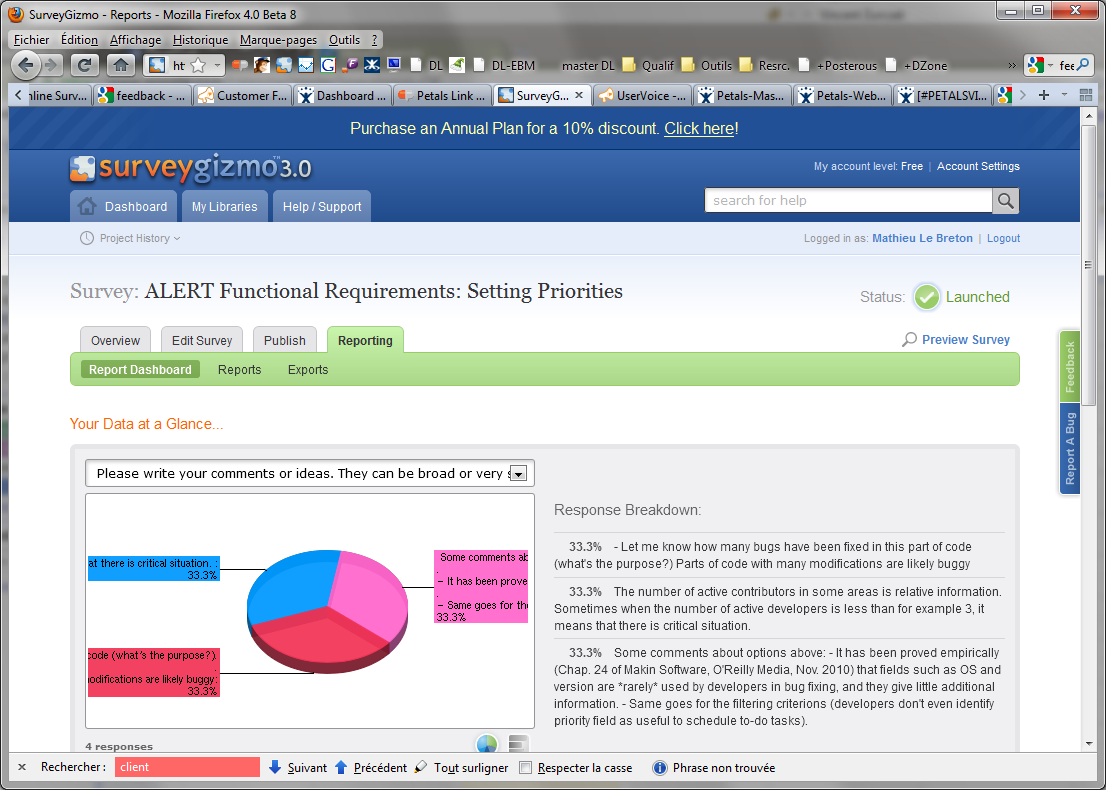Image resolution: width=1106 pixels, height=790 pixels.
Task: Click the Précédent up-arrow in the find bar
Action: point(341,768)
